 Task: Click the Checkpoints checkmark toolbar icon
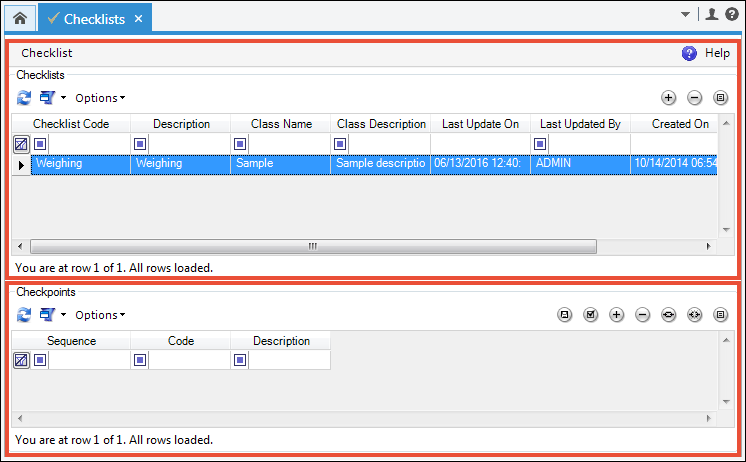click(590, 315)
